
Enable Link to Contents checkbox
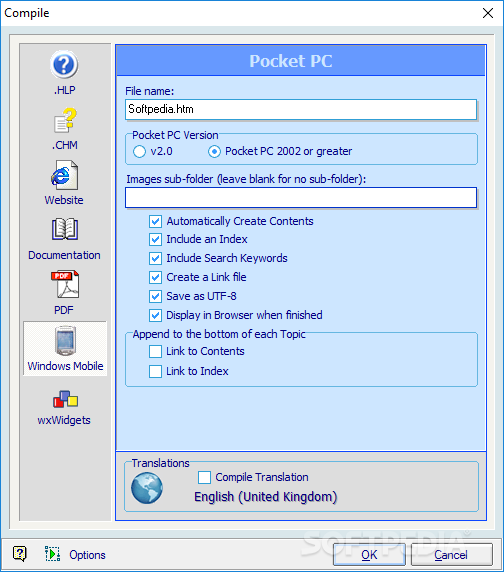click(155, 351)
